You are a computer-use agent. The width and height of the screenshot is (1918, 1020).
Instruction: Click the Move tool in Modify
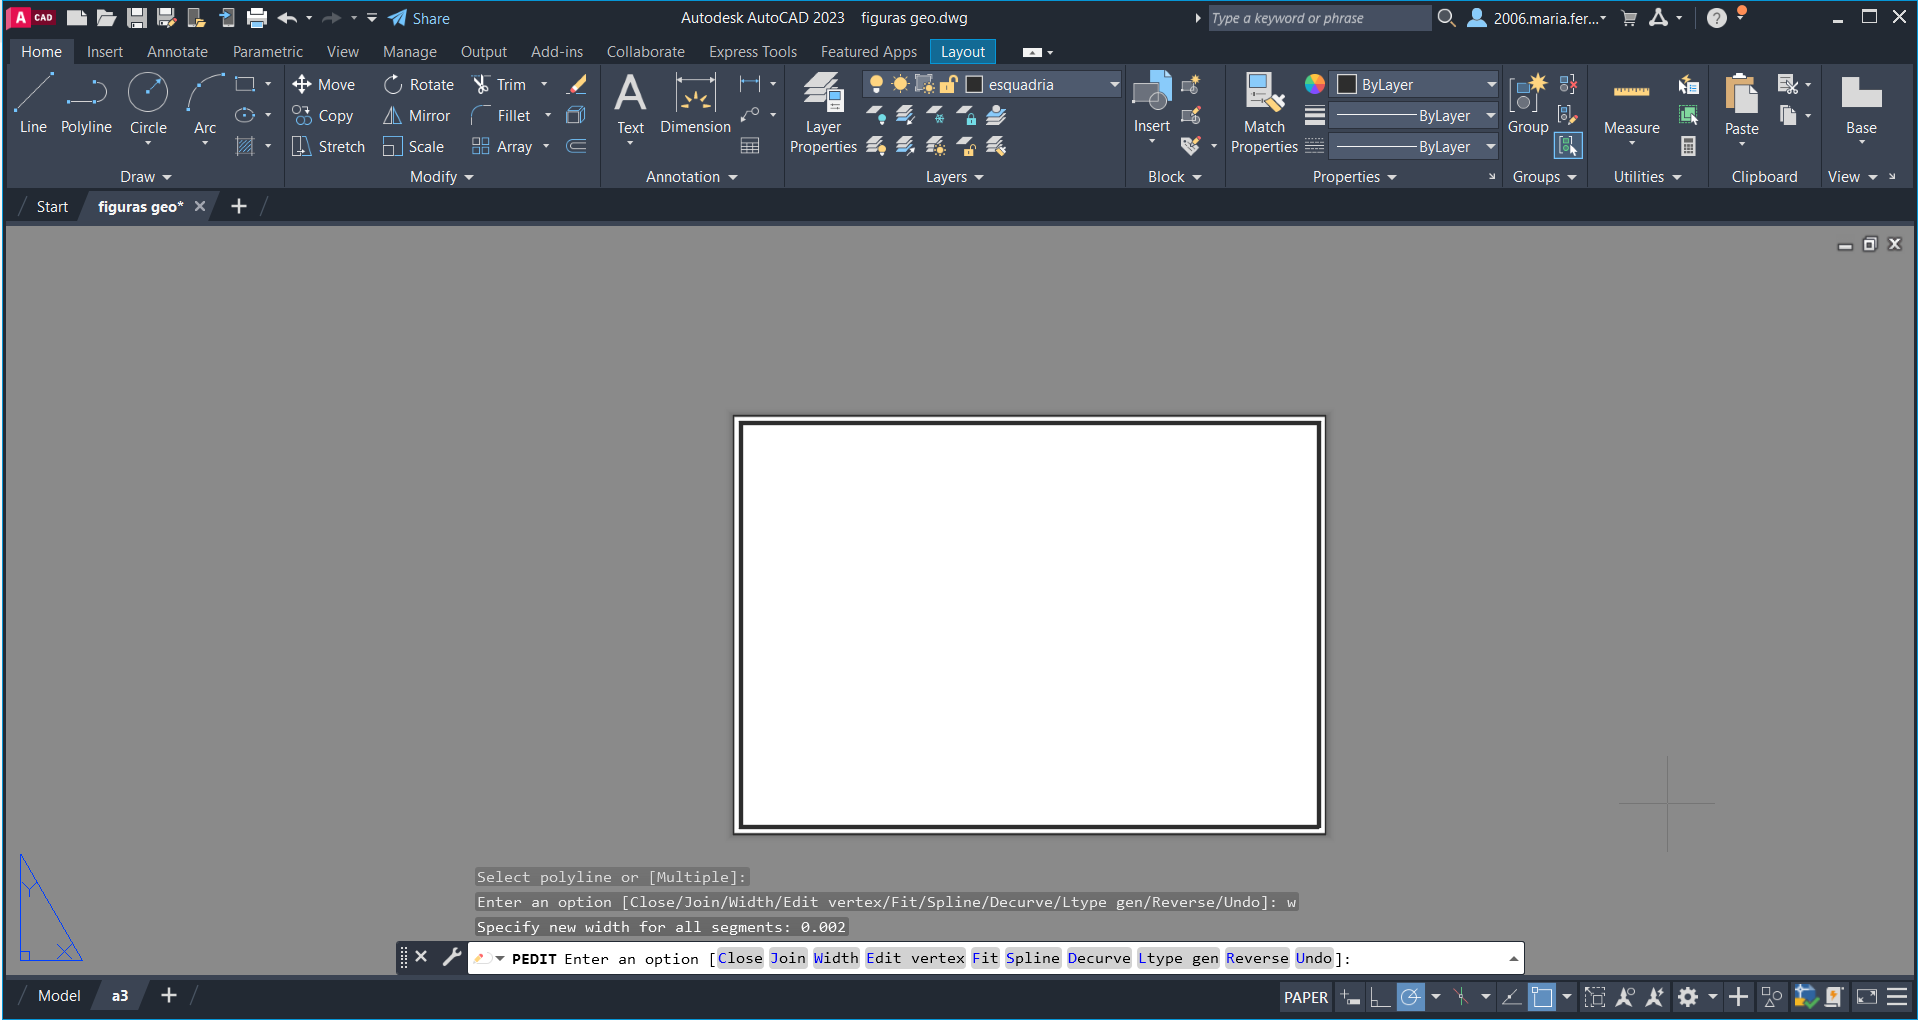coord(323,85)
